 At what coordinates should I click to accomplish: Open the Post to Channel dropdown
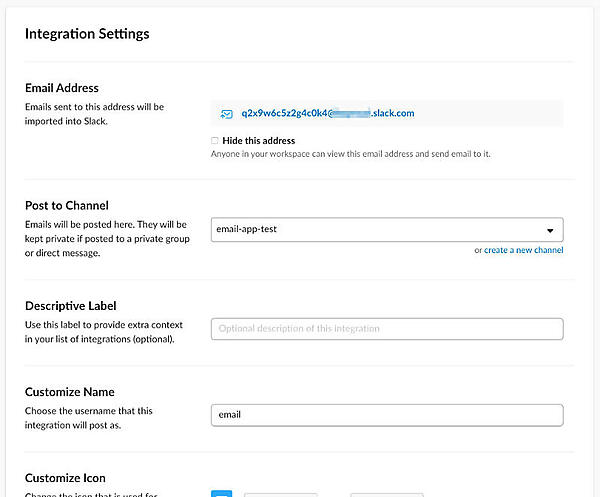pos(387,229)
